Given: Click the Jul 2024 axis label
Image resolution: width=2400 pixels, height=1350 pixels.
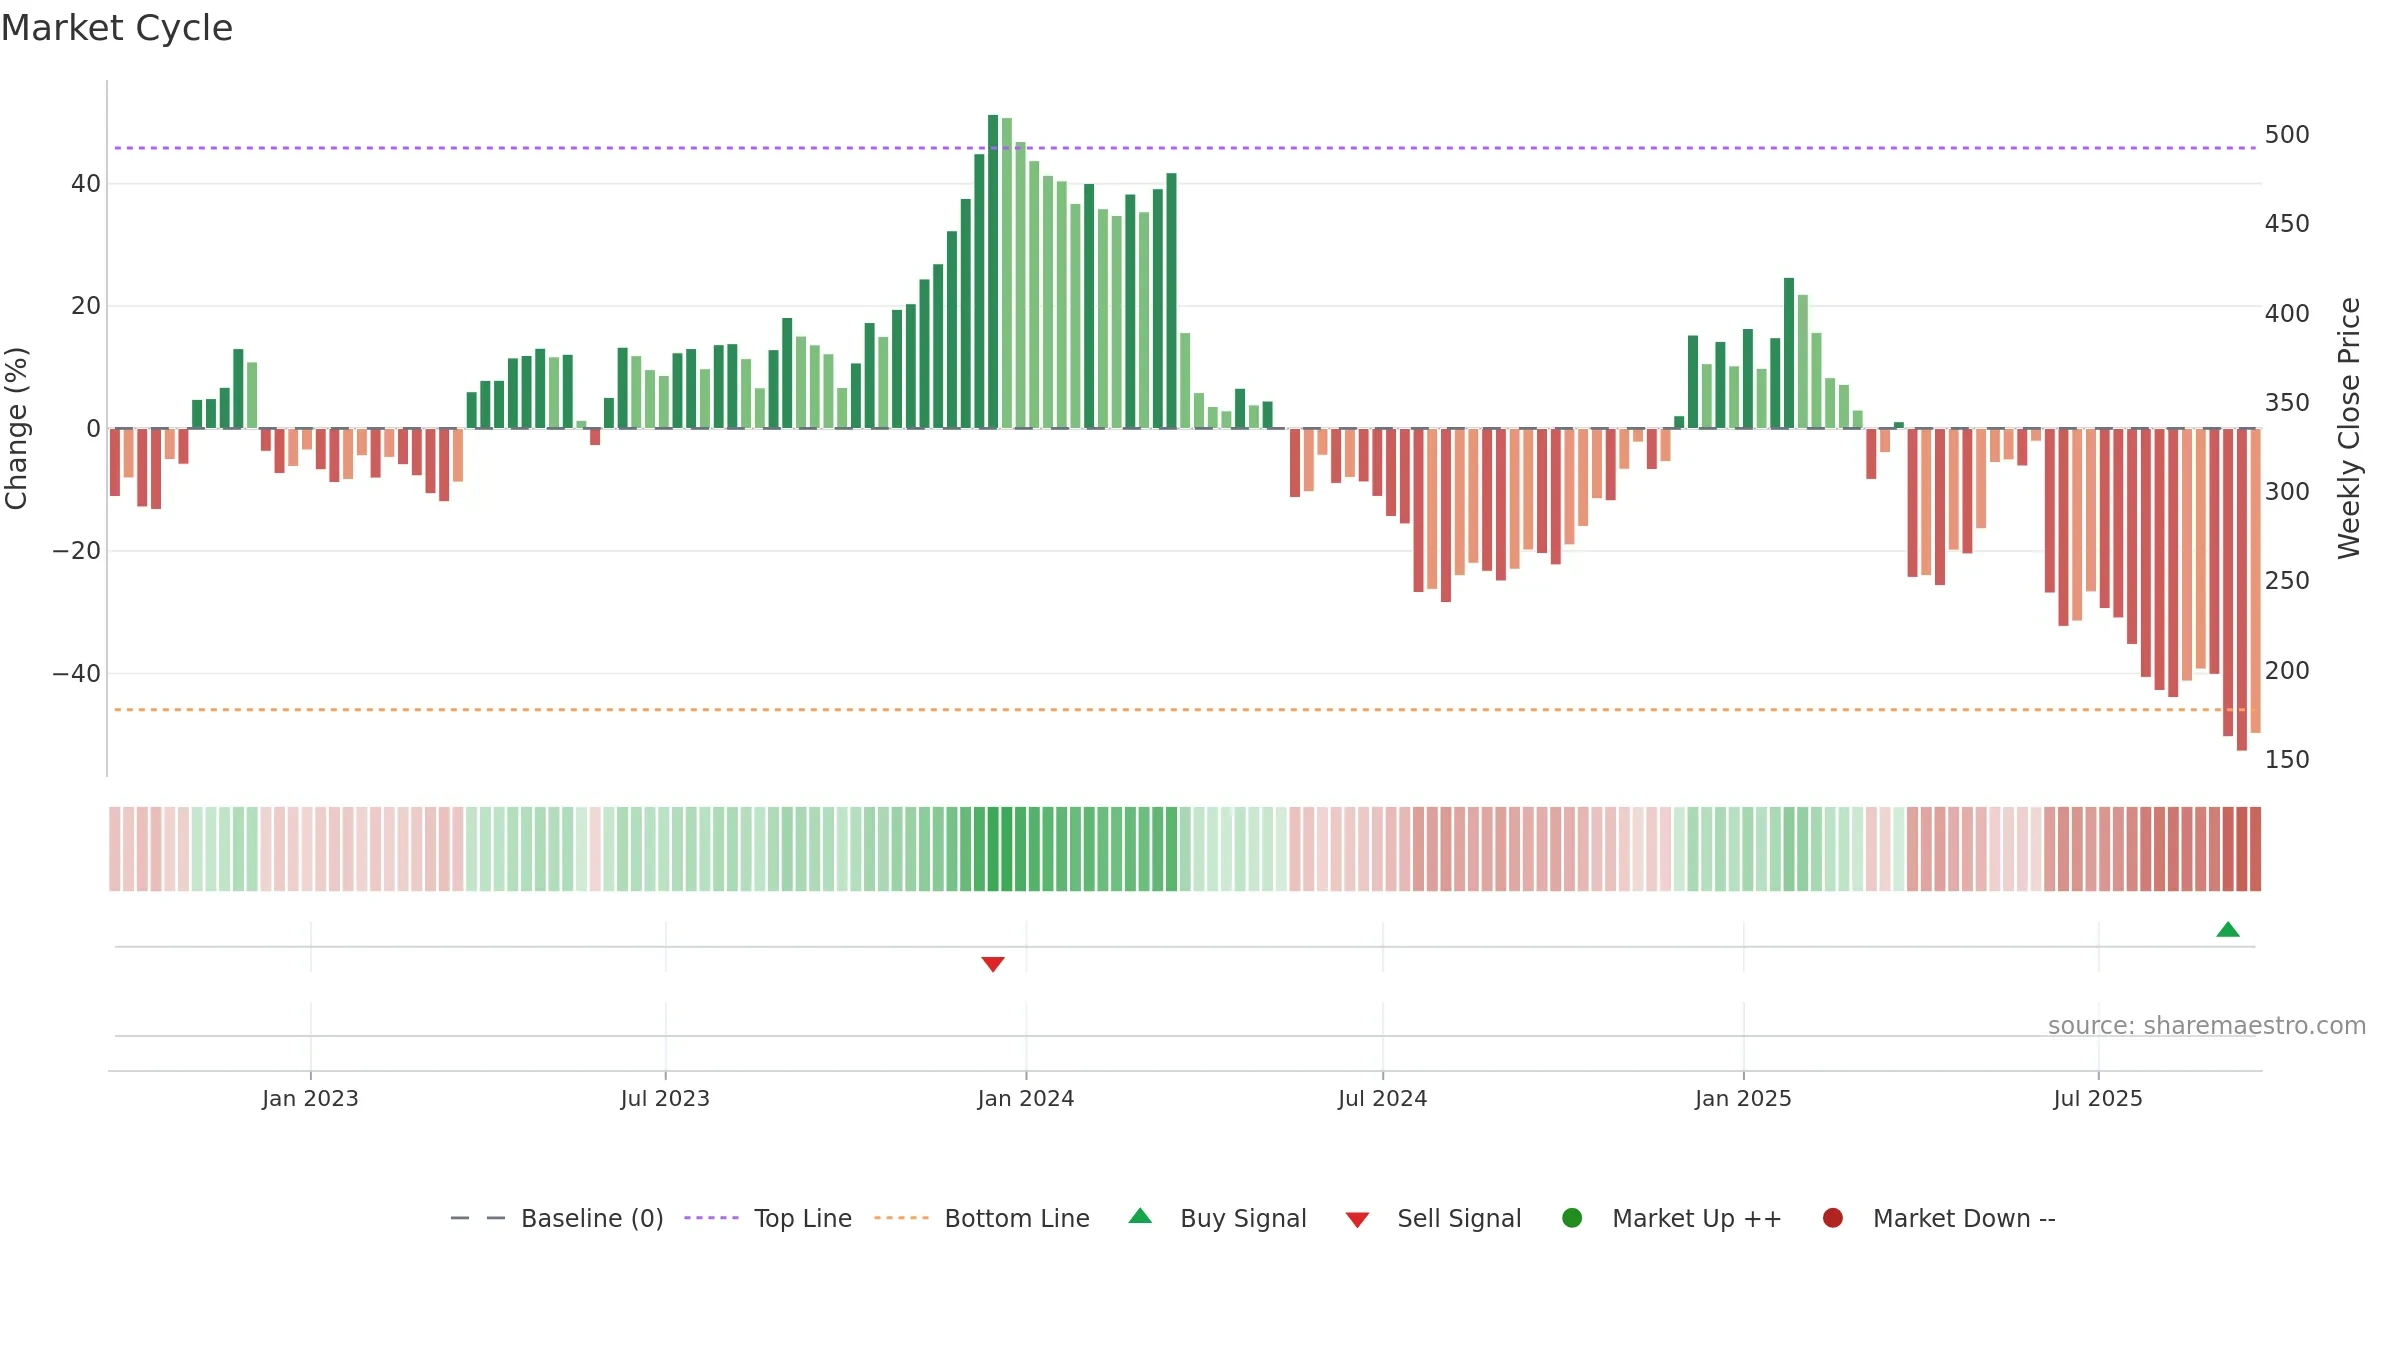Looking at the screenshot, I should (x=1383, y=1098).
